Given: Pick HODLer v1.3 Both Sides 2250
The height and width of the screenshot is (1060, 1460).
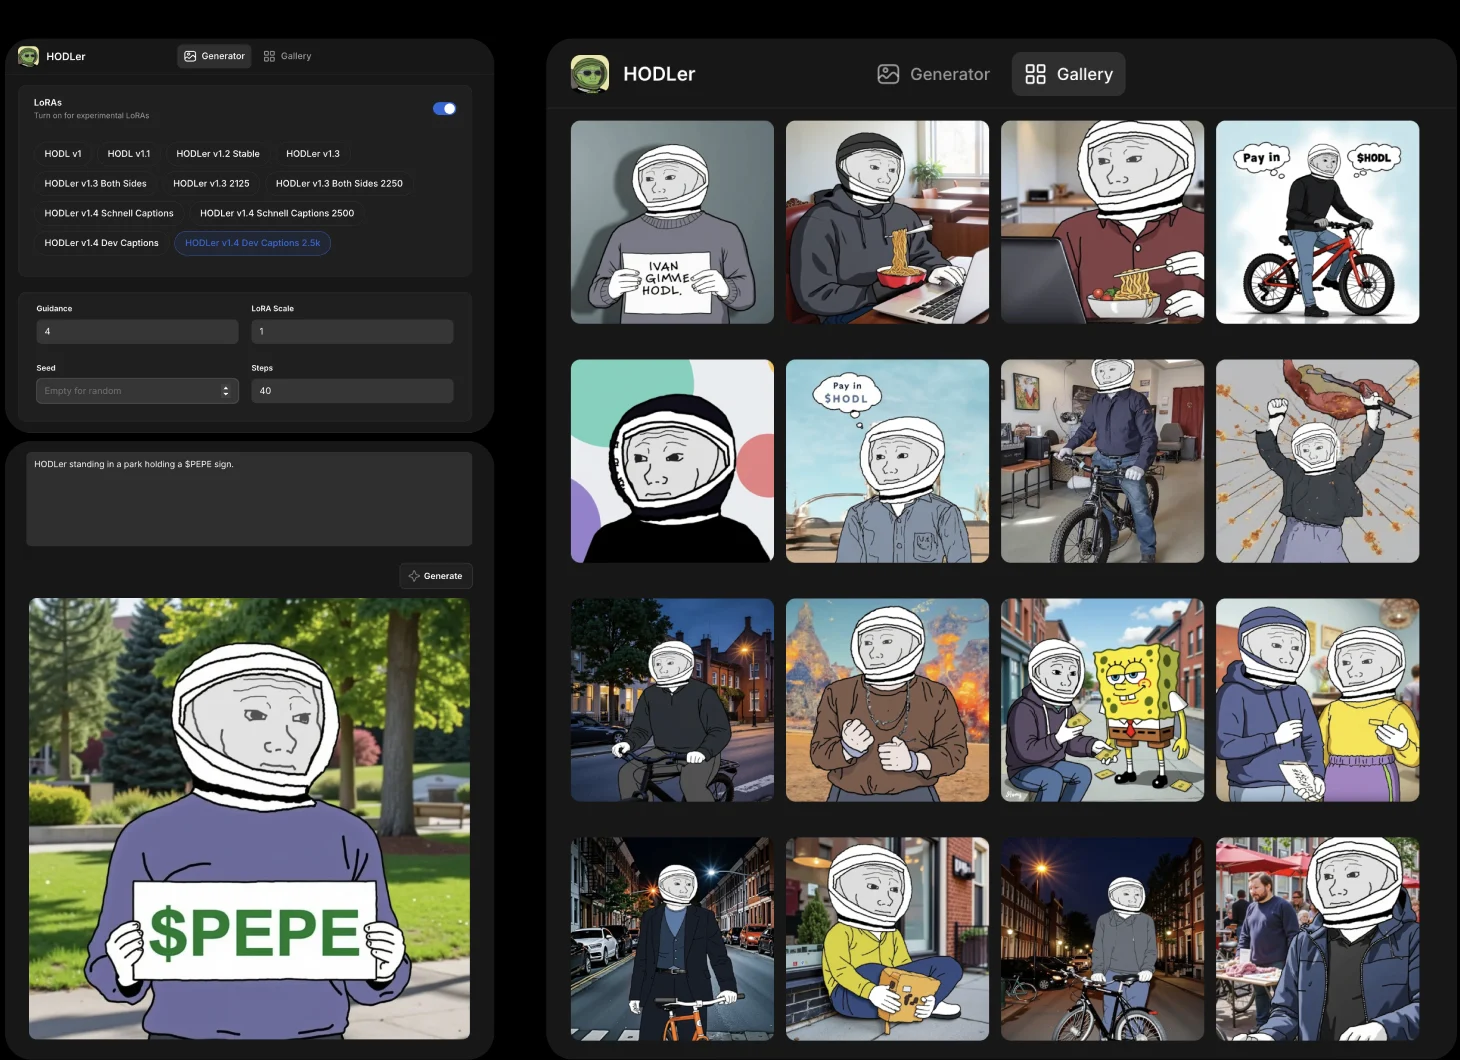Looking at the screenshot, I should point(339,184).
